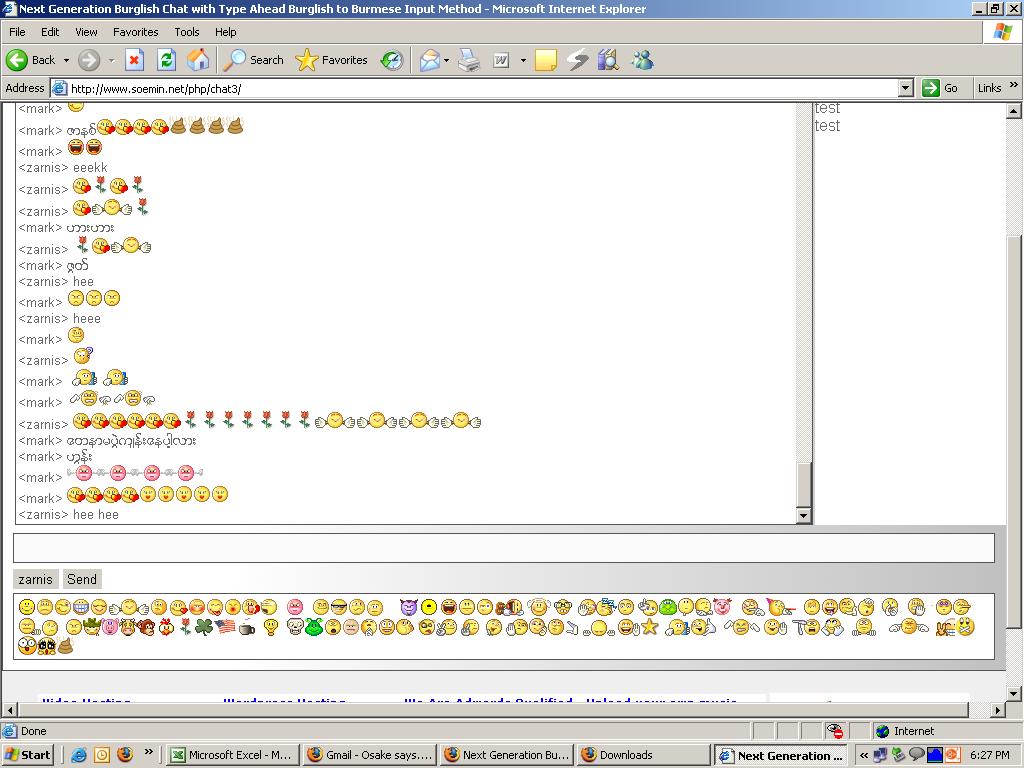The image size is (1024, 768).
Task: Expand hidden system tray icons
Action: click(863, 756)
